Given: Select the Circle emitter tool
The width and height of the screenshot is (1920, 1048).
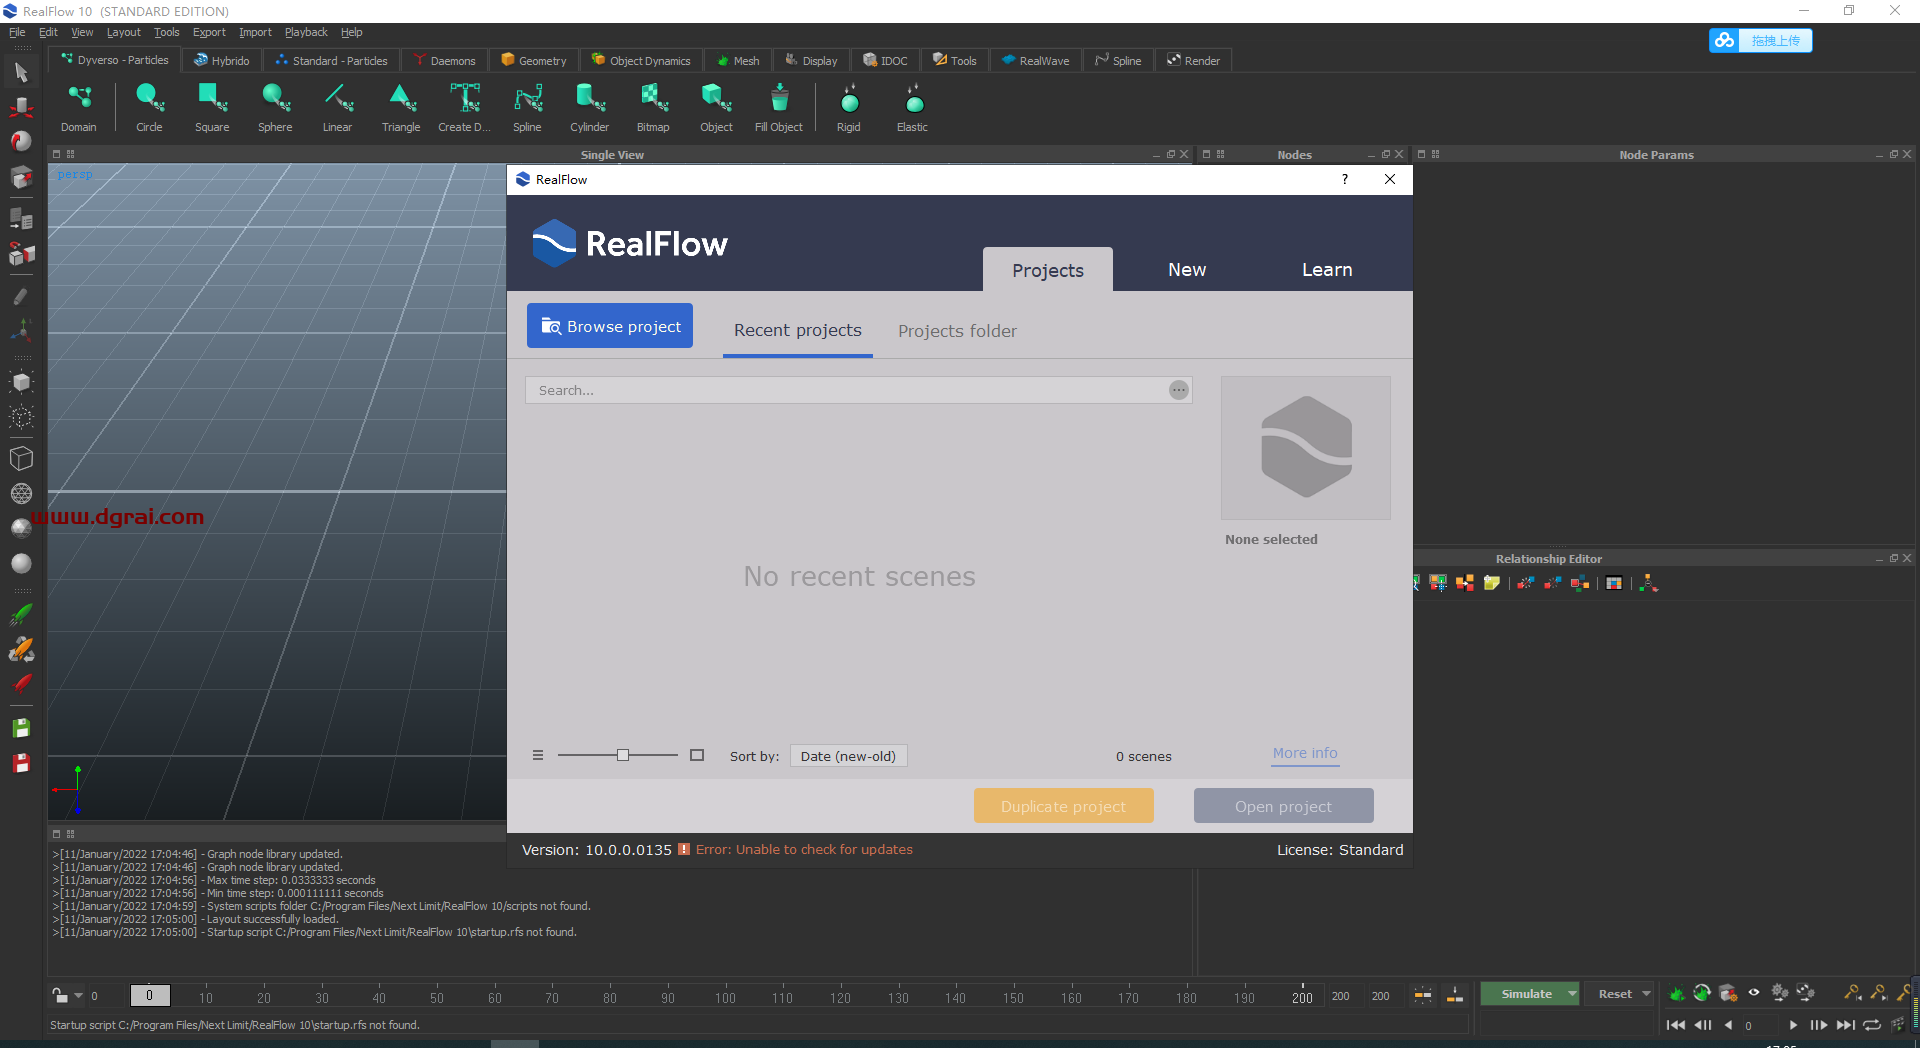Looking at the screenshot, I should 149,107.
